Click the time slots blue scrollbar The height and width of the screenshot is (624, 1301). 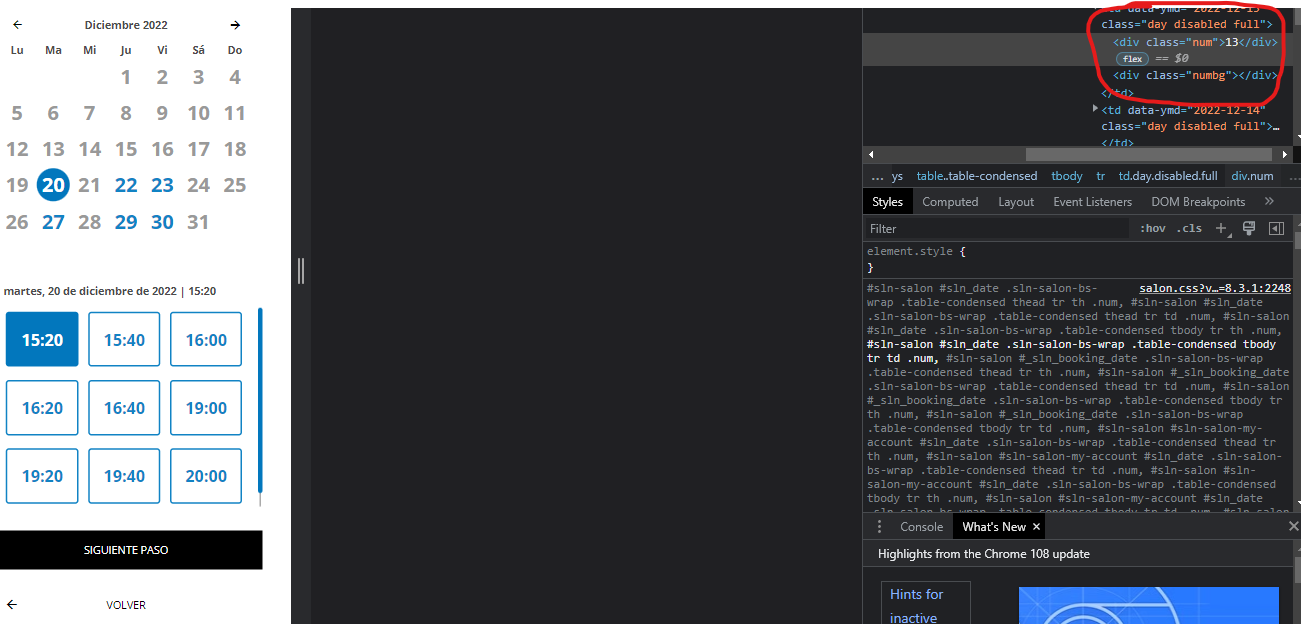pos(260,400)
